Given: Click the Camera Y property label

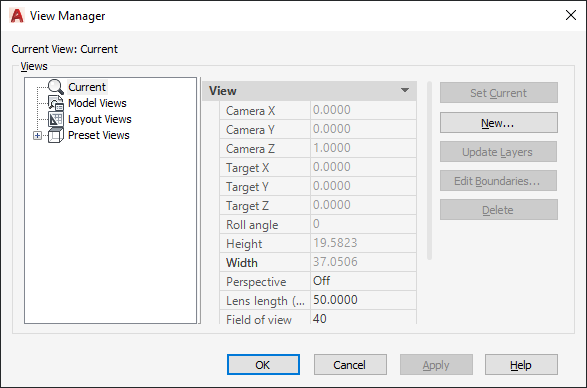Looking at the screenshot, I should click(250, 130).
